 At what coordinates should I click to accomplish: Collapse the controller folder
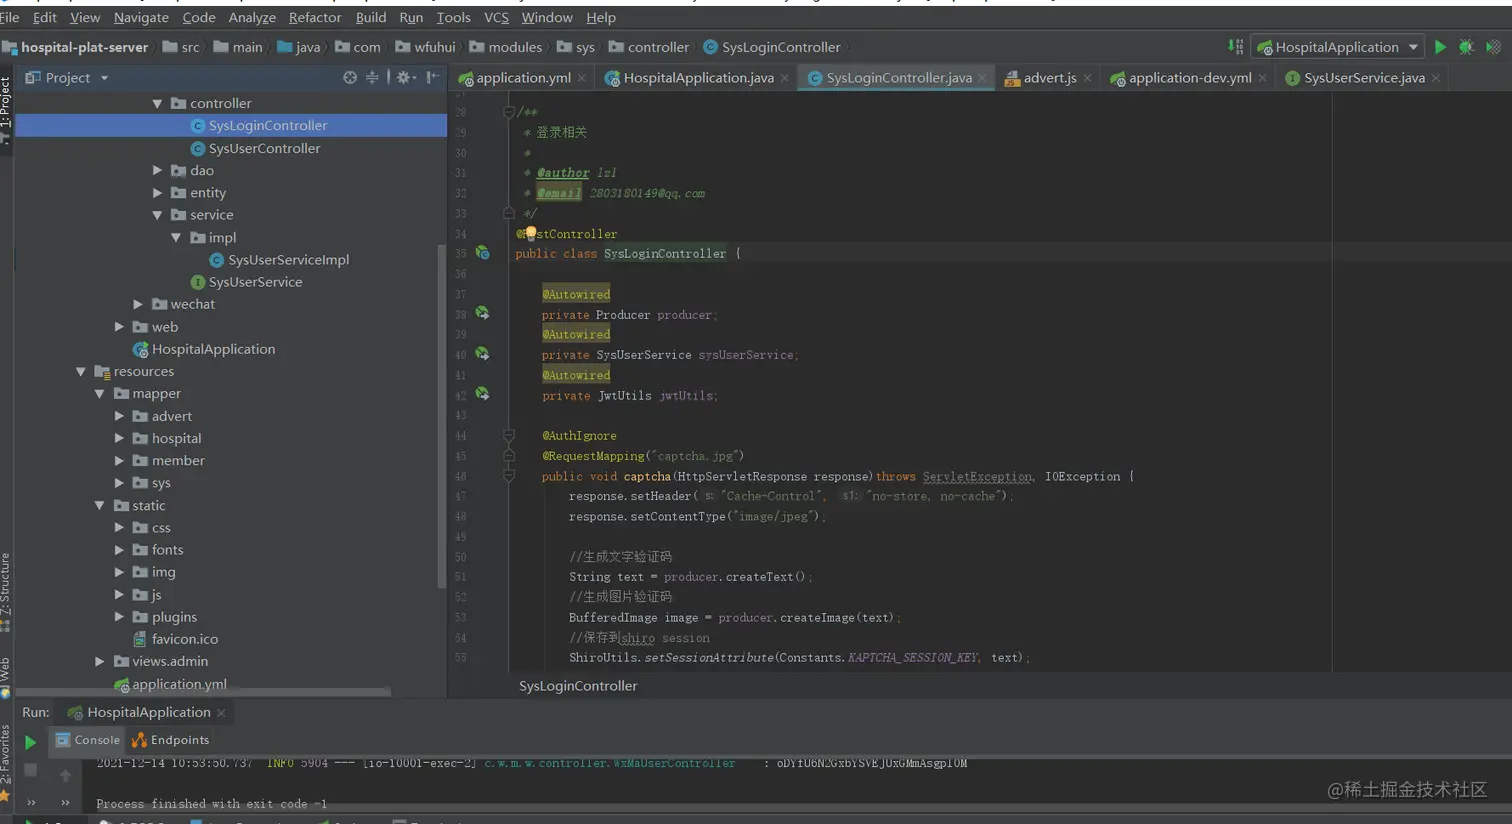click(x=157, y=103)
